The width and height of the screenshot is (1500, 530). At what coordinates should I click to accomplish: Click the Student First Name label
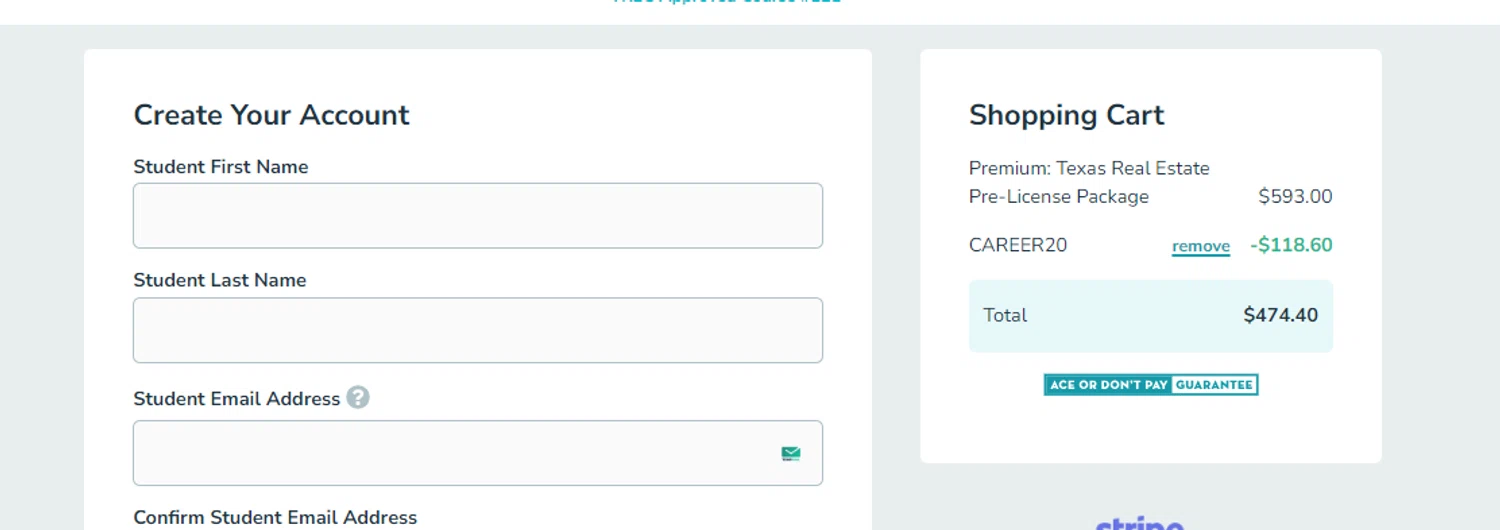221,167
